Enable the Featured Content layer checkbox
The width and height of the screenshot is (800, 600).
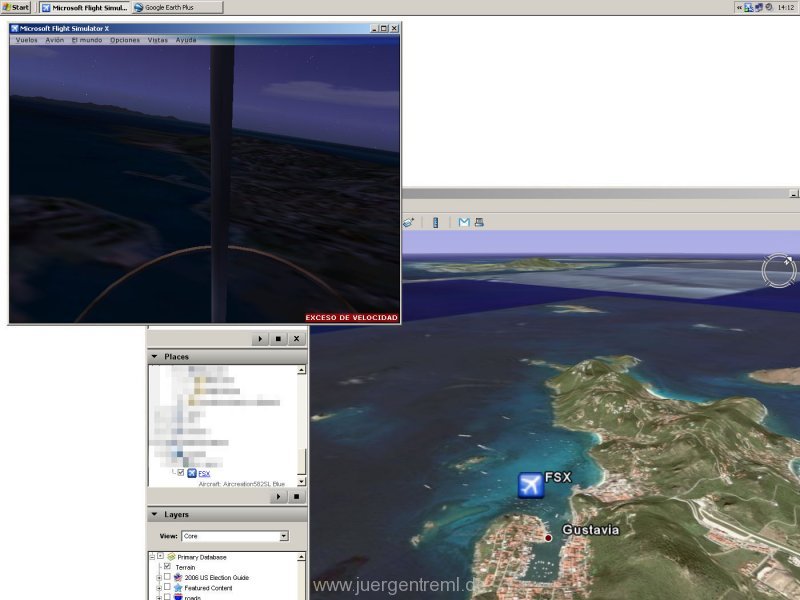pyautogui.click(x=167, y=587)
